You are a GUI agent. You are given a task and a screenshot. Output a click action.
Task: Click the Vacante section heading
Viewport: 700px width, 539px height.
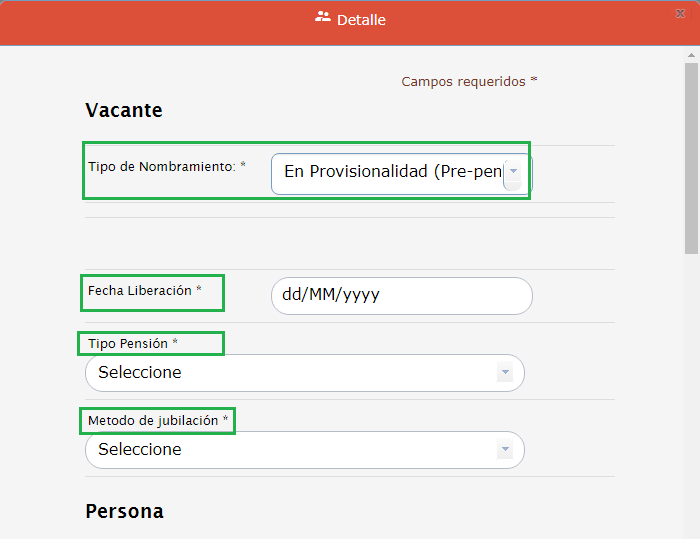click(x=124, y=110)
